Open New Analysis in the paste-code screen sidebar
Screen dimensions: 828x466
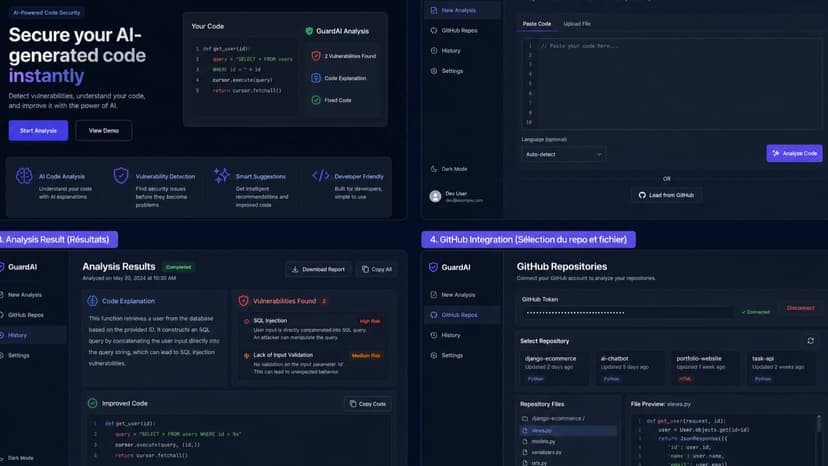(462, 10)
